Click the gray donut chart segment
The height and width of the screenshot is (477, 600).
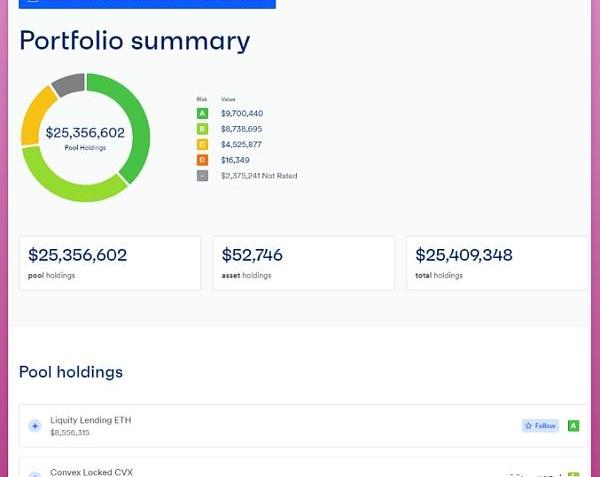click(68, 85)
